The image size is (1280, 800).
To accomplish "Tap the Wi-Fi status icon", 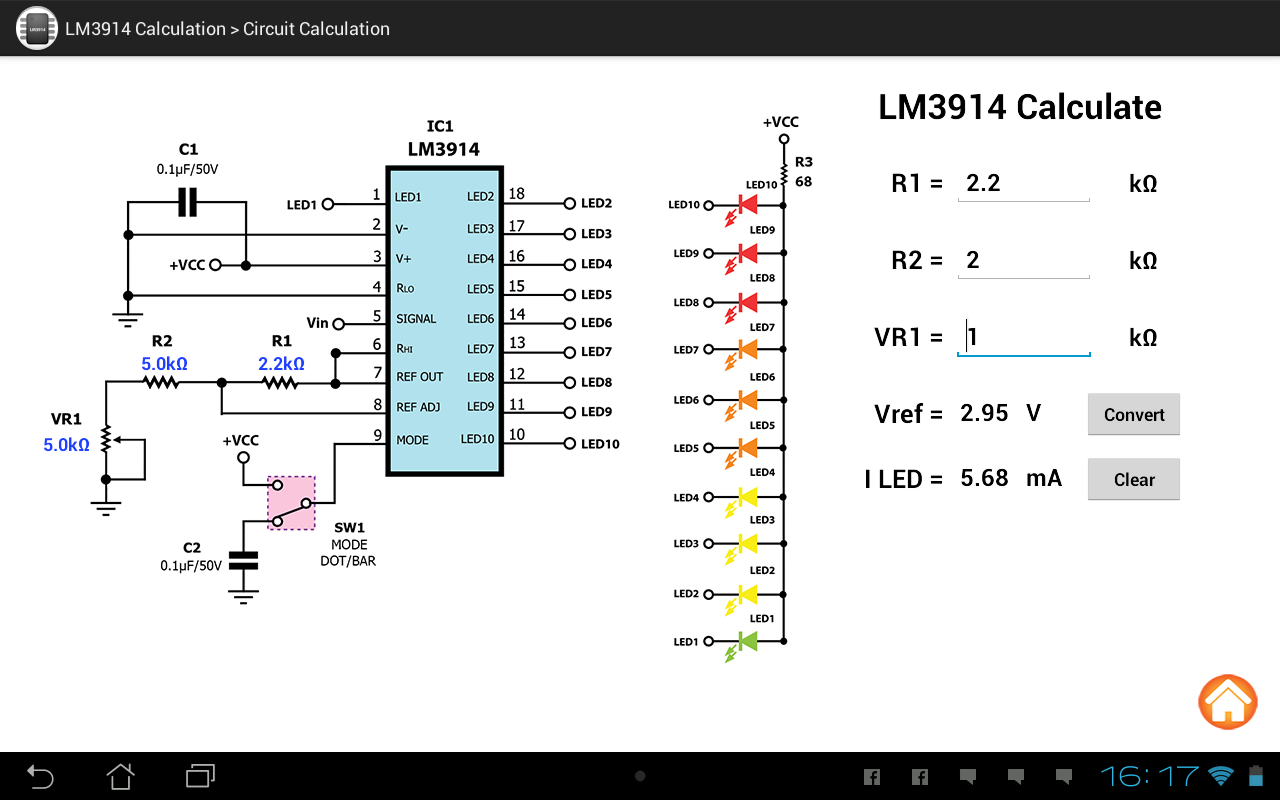I will point(1220,775).
